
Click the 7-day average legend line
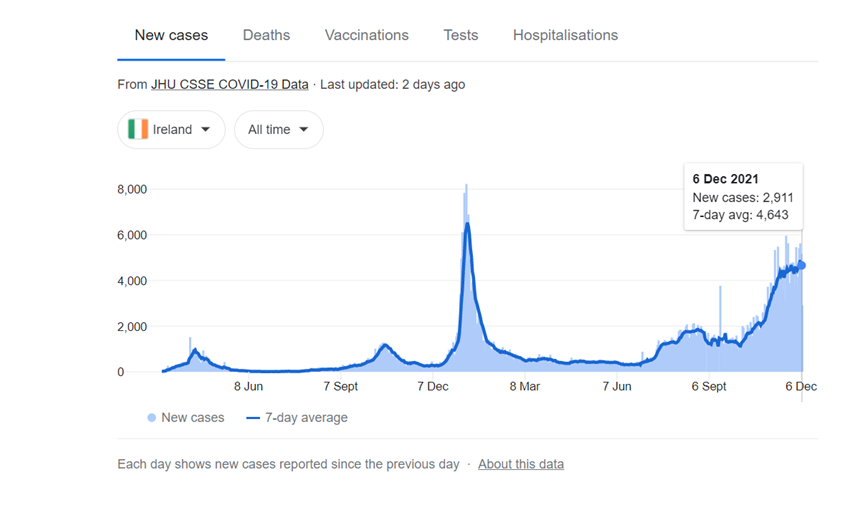click(253, 418)
